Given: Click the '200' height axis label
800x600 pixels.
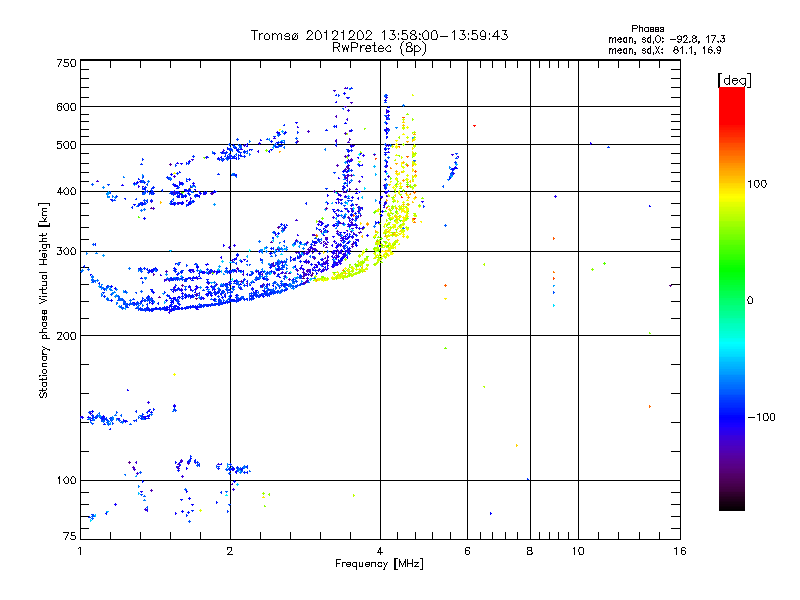Looking at the screenshot, I should tap(66, 336).
